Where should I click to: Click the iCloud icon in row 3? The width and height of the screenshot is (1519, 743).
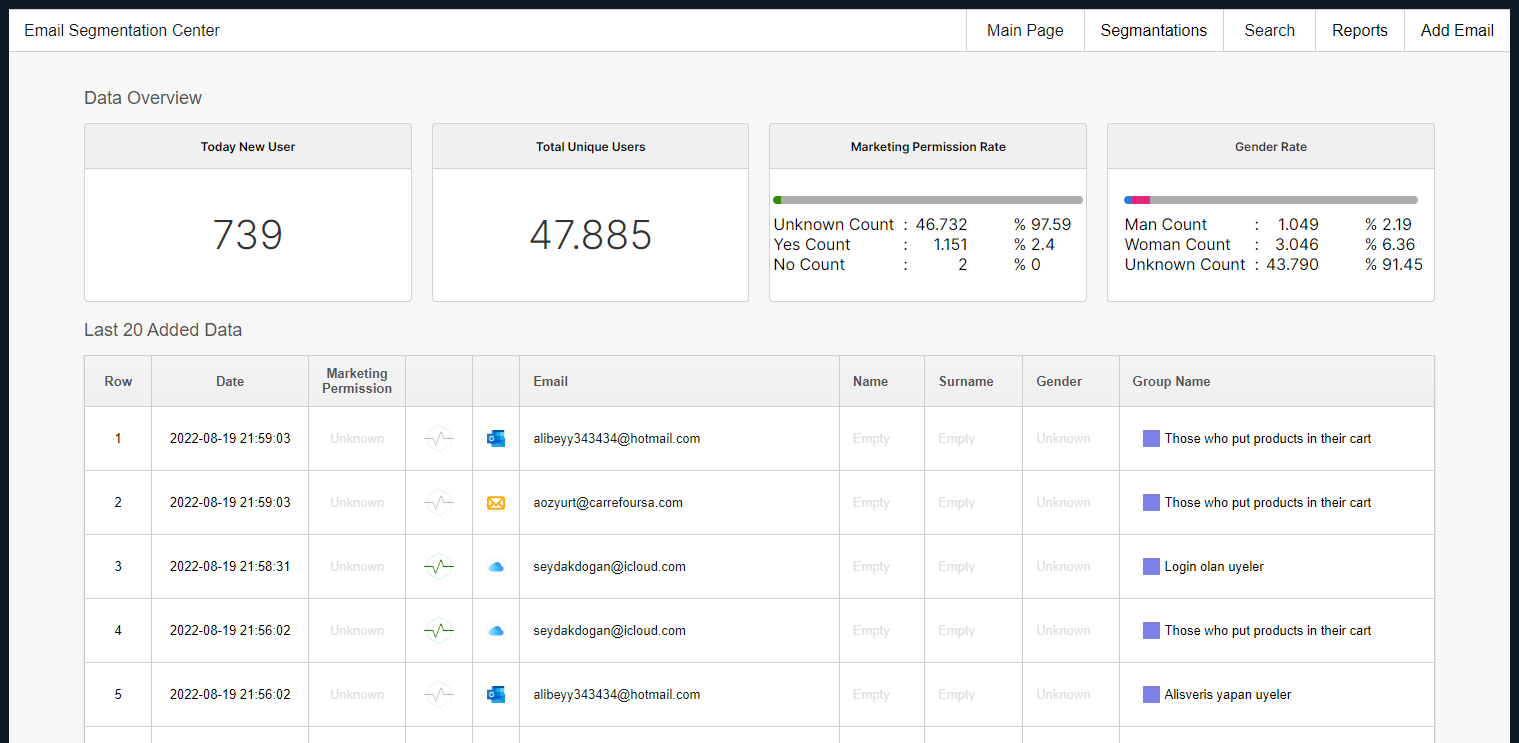(x=495, y=567)
